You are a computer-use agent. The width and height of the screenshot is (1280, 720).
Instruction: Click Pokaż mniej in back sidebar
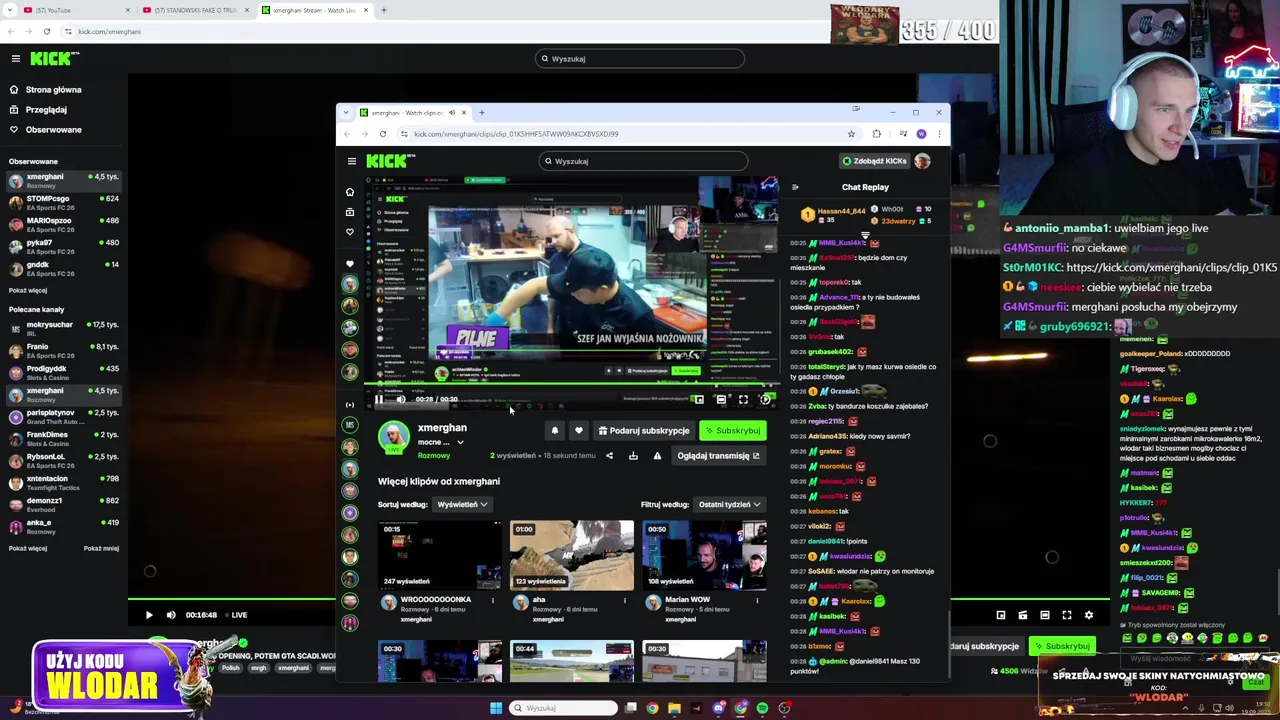pyautogui.click(x=101, y=549)
